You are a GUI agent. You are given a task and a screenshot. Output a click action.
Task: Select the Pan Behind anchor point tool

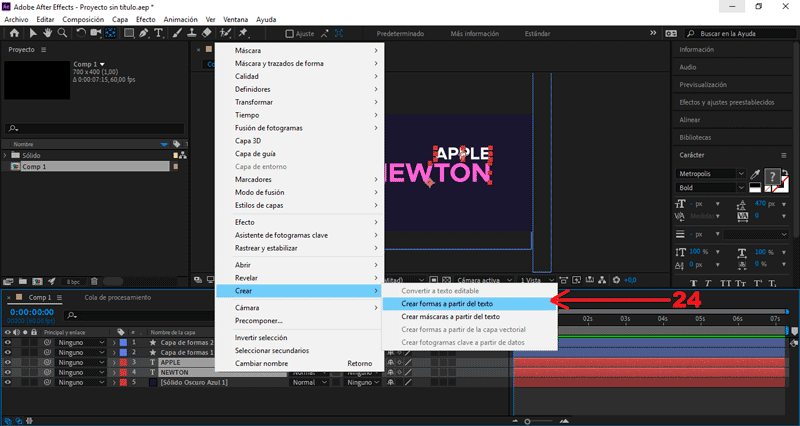click(110, 33)
